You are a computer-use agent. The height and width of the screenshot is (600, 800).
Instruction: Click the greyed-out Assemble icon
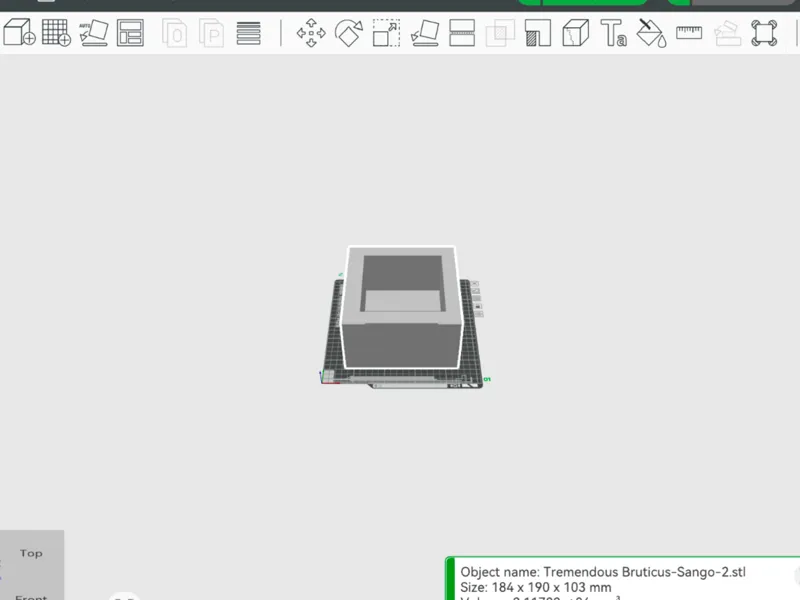pyautogui.click(x=727, y=33)
